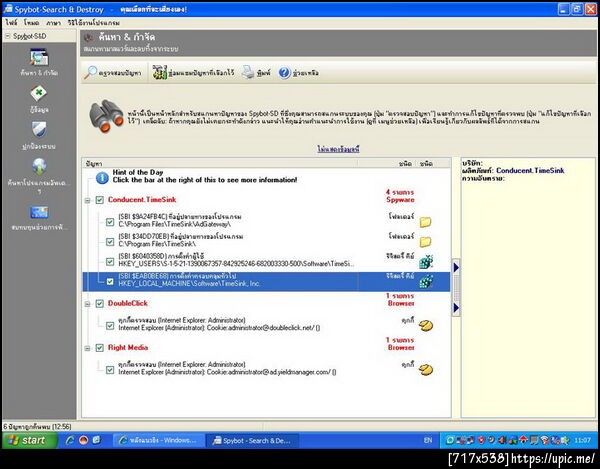600x469 pixels.
Task: Click the Conducent.TimeSink product name in info panel
Action: [x=530, y=171]
